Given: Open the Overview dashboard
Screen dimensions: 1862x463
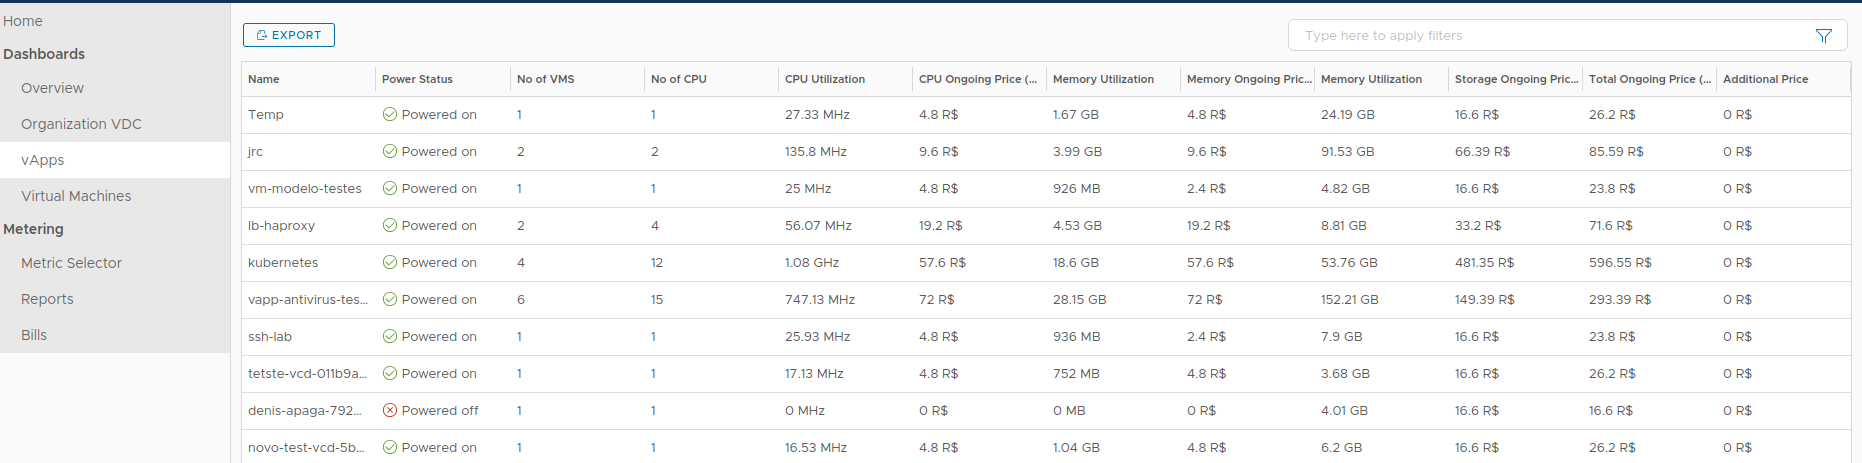Looking at the screenshot, I should click(x=53, y=88).
